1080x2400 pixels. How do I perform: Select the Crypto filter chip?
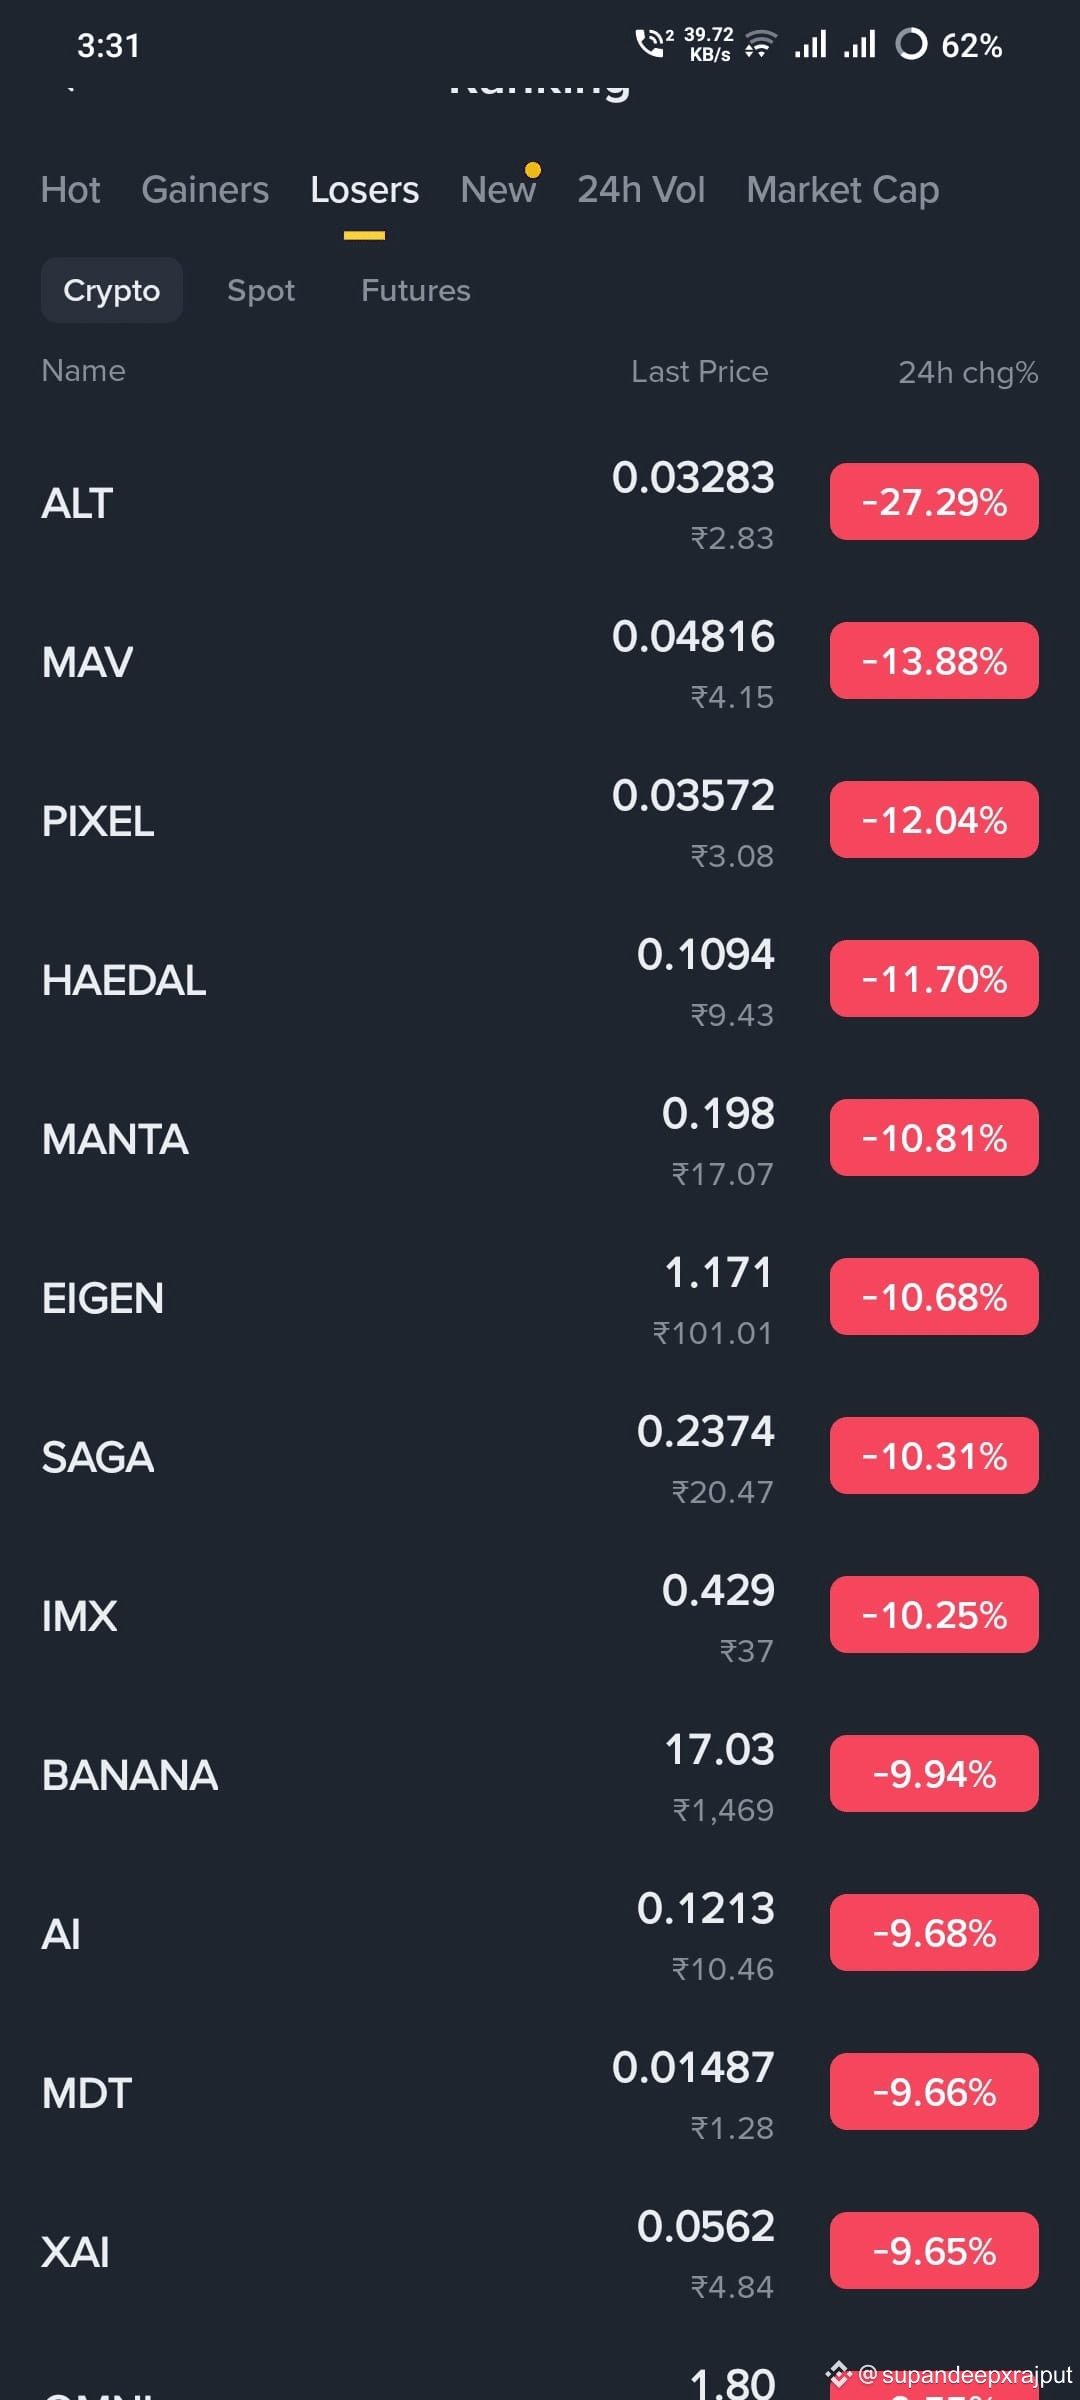point(112,290)
